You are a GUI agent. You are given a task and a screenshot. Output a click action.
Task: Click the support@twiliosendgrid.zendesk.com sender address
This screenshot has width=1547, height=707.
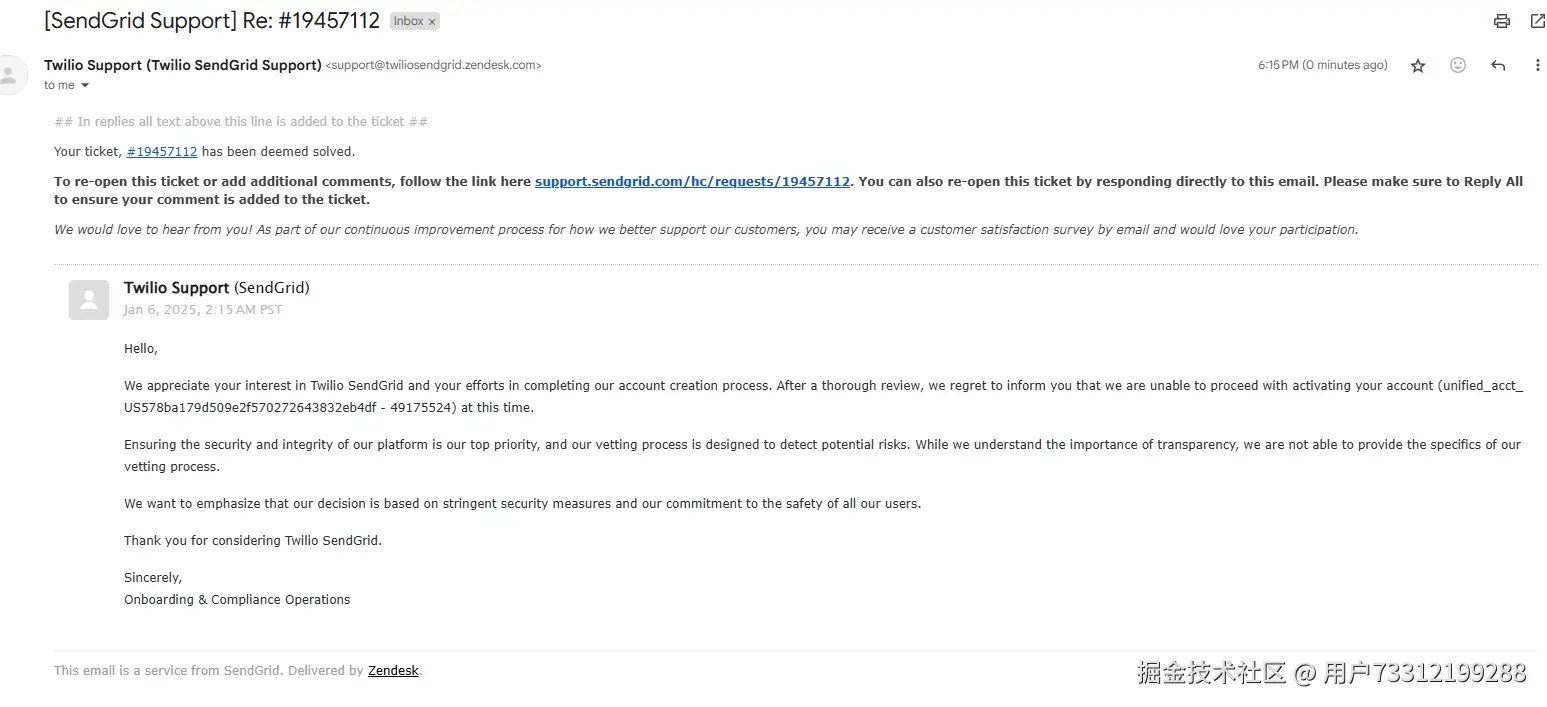point(433,66)
